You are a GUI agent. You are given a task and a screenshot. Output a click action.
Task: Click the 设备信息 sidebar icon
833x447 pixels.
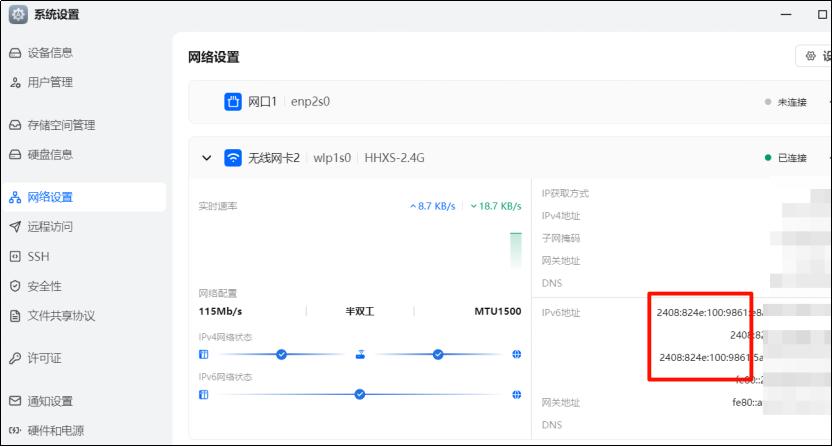click(15, 53)
